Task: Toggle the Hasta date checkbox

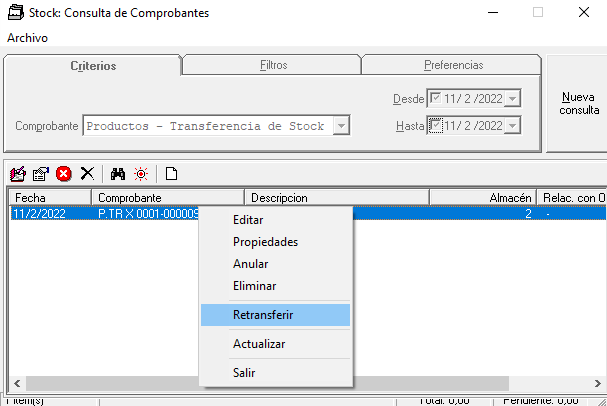Action: point(434,125)
